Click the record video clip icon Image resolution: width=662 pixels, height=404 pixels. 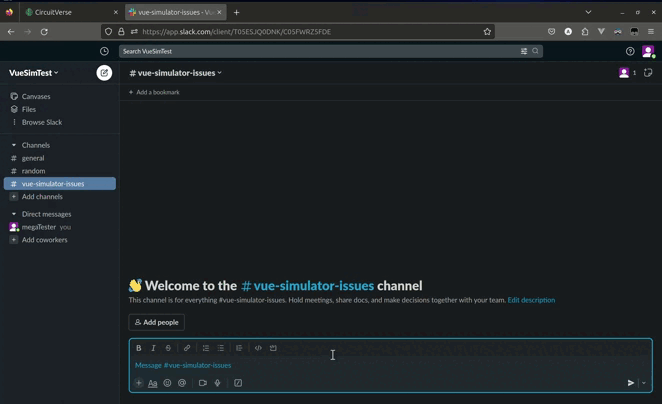point(202,383)
